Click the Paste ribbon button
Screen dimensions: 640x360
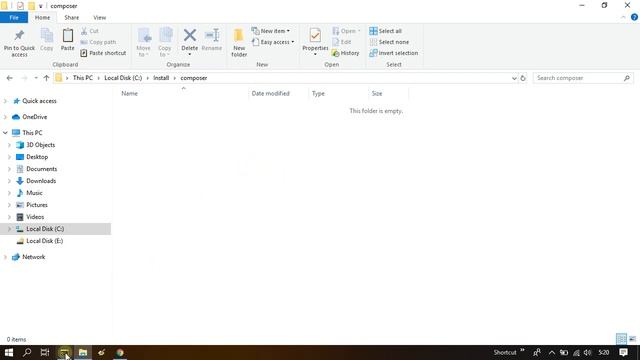(67, 40)
